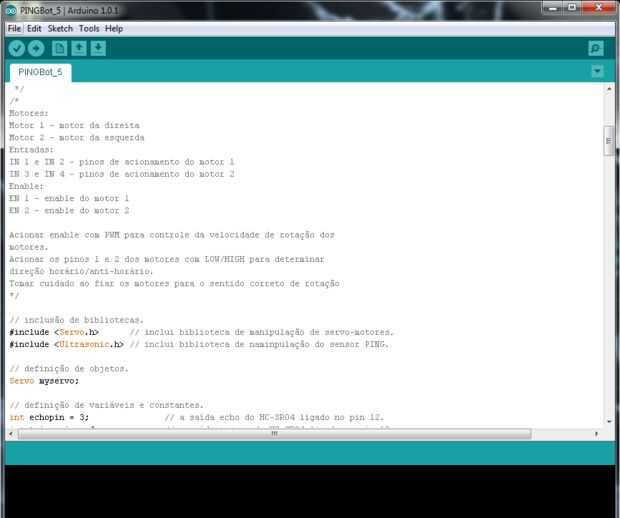Click the line '#include <Servo.h>'
Screen dimensions: 620x518
[54, 332]
